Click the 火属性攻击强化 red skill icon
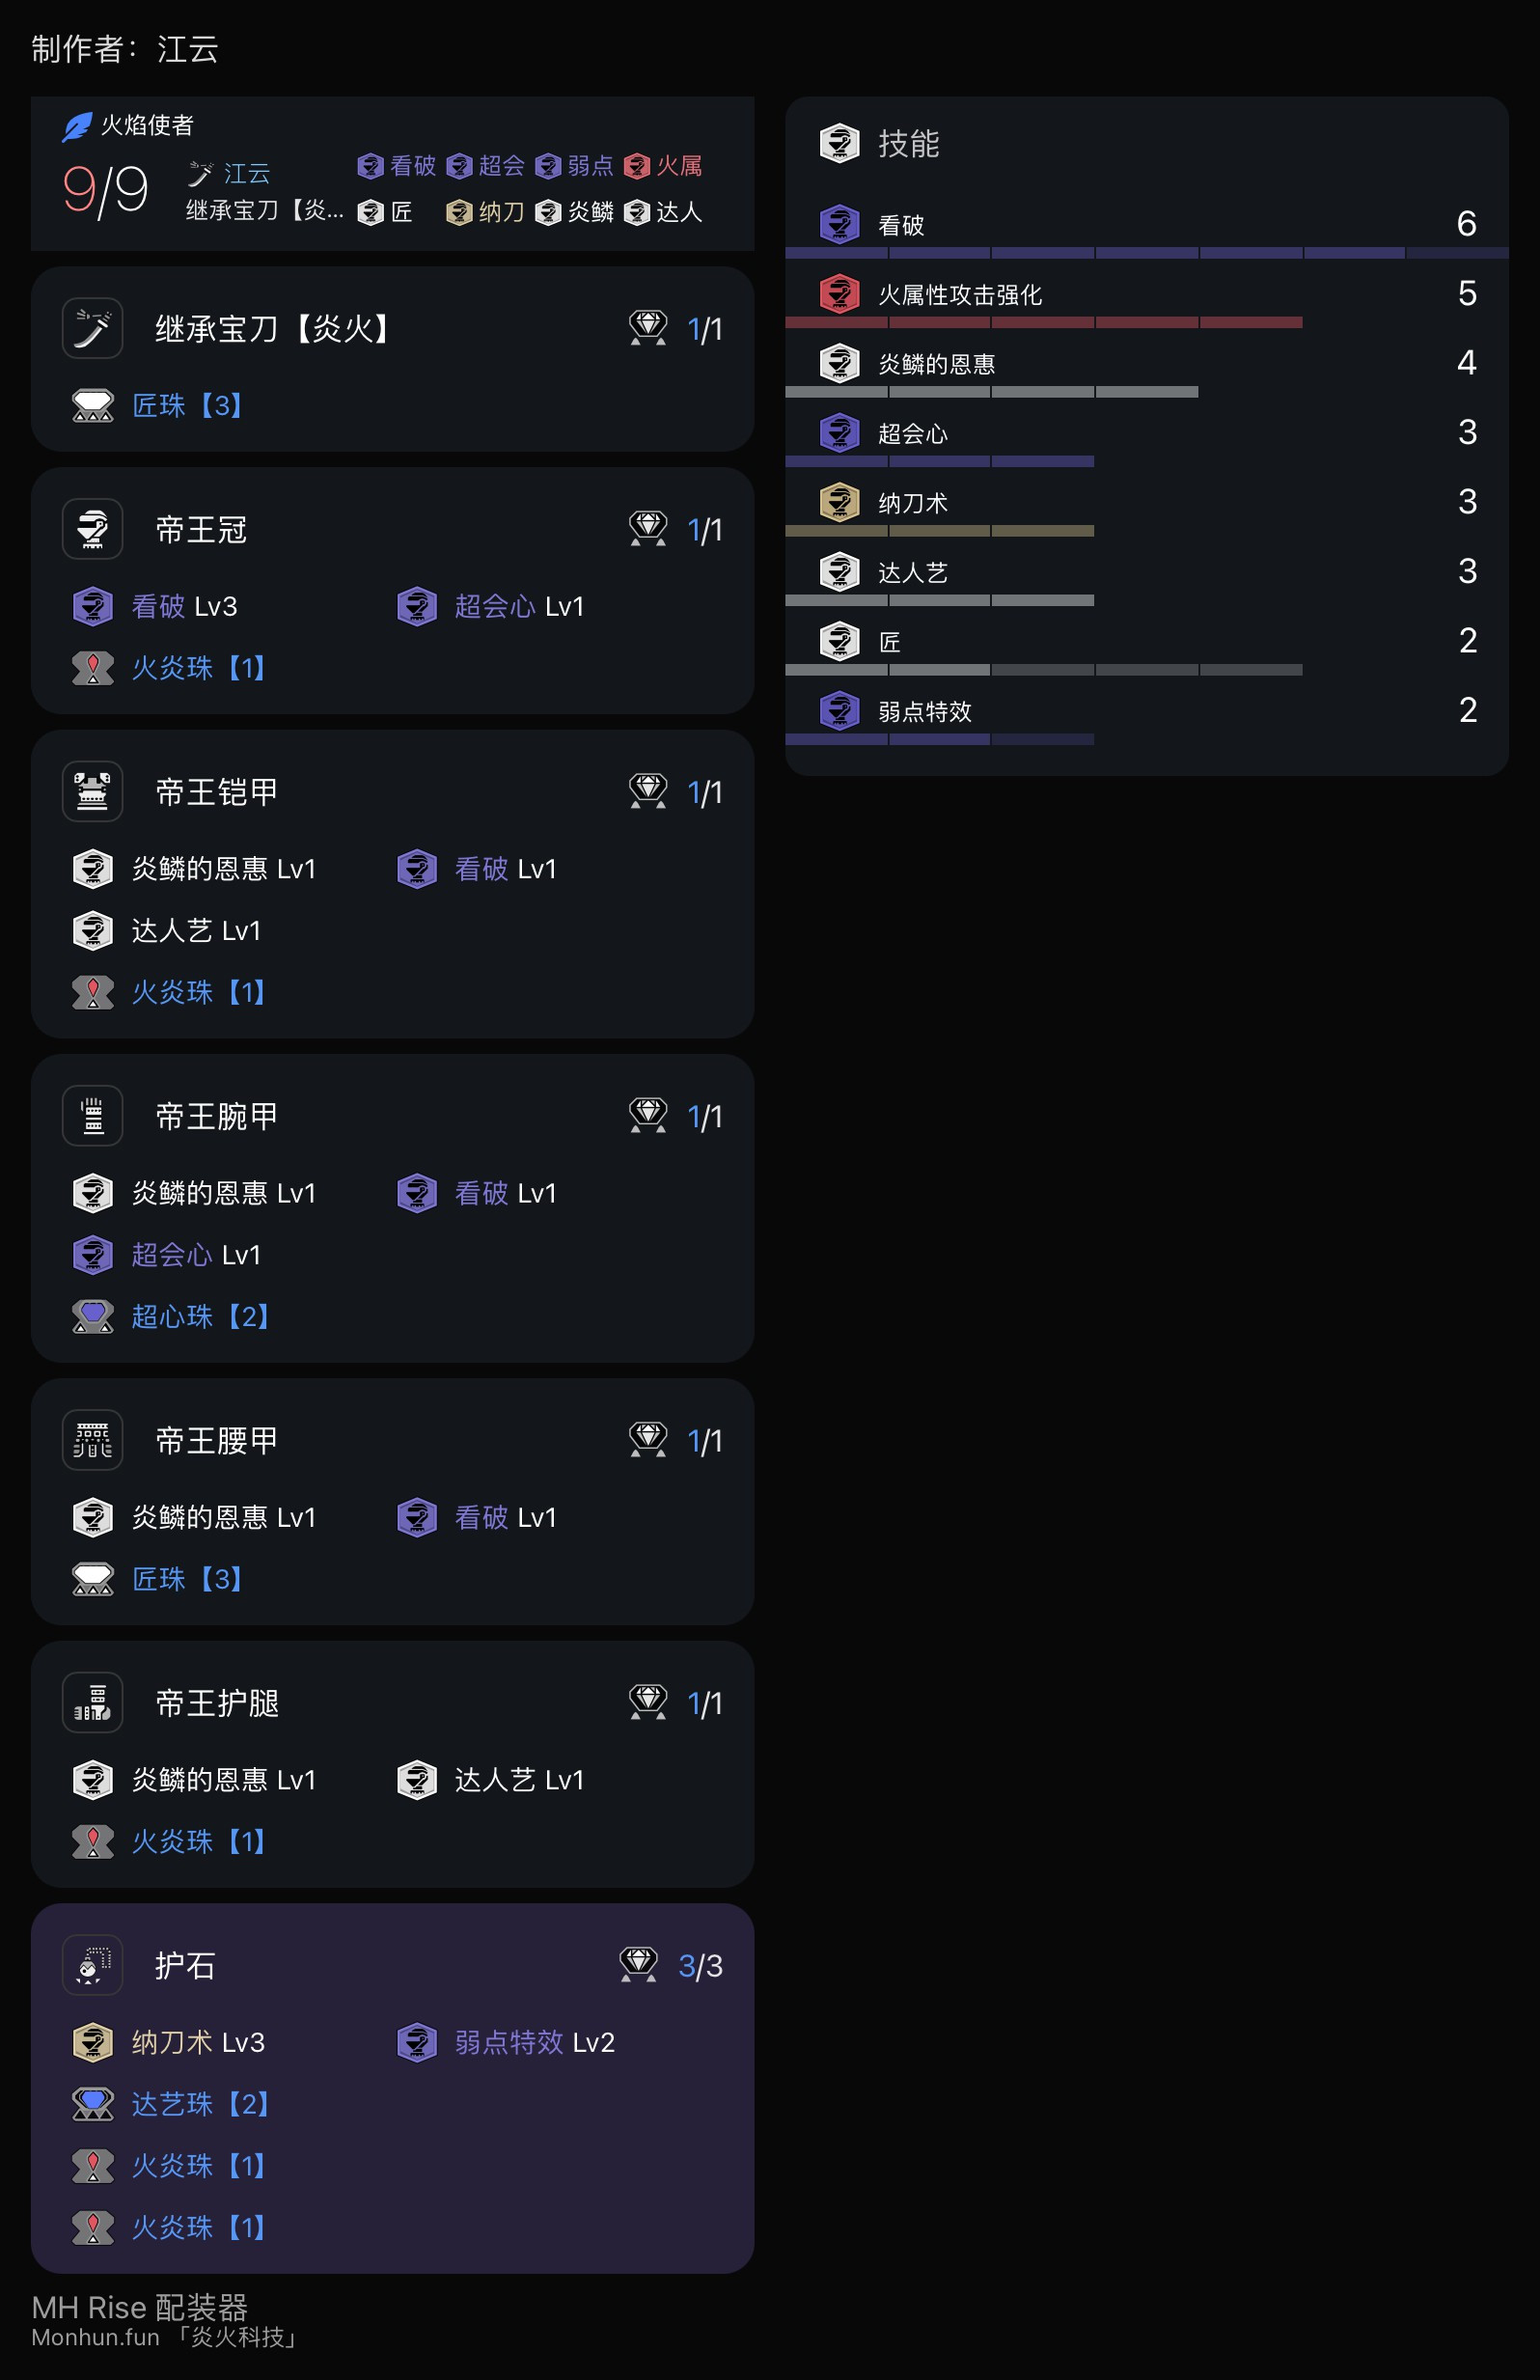Screen dimensions: 1540x2380 click(839, 294)
